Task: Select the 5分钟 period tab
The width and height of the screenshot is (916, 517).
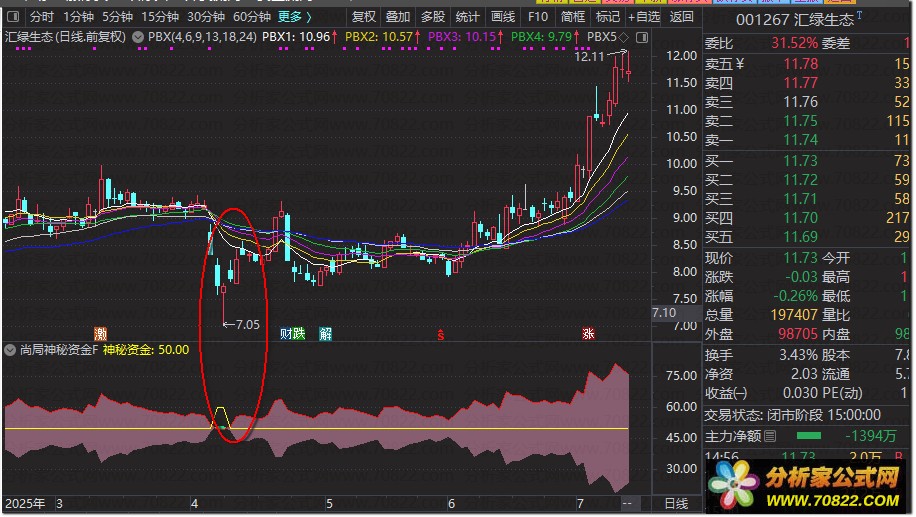Action: (x=117, y=17)
